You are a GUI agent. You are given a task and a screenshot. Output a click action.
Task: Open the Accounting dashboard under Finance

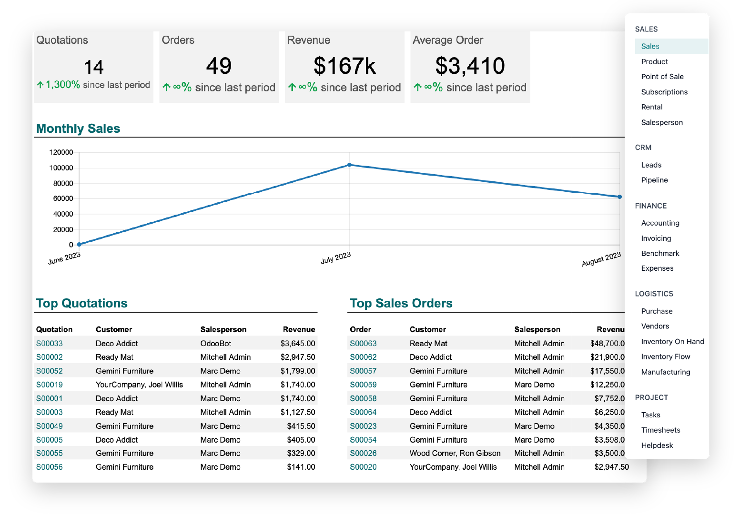pyautogui.click(x=660, y=224)
